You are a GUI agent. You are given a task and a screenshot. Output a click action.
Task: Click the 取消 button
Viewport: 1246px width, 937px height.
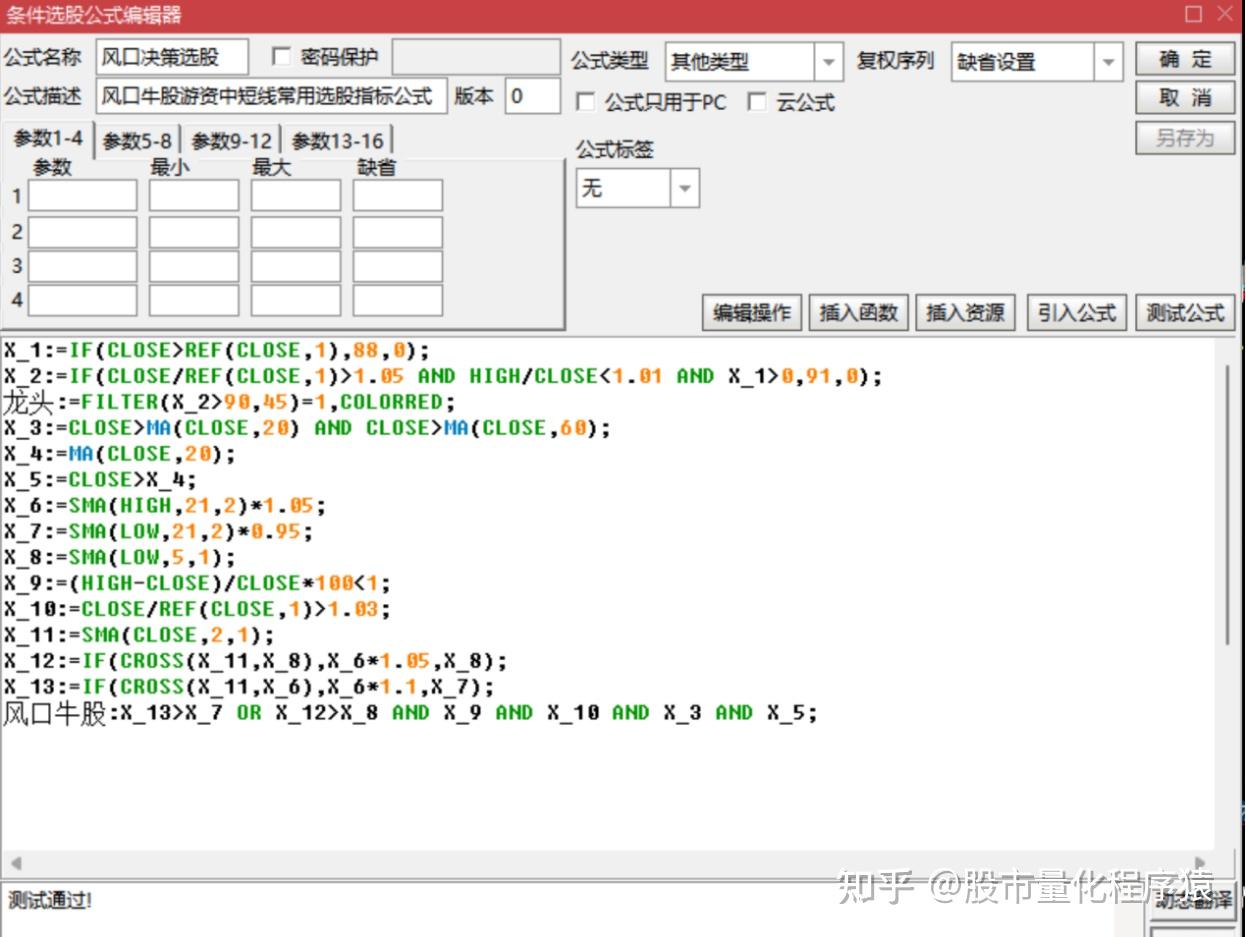(x=1185, y=98)
